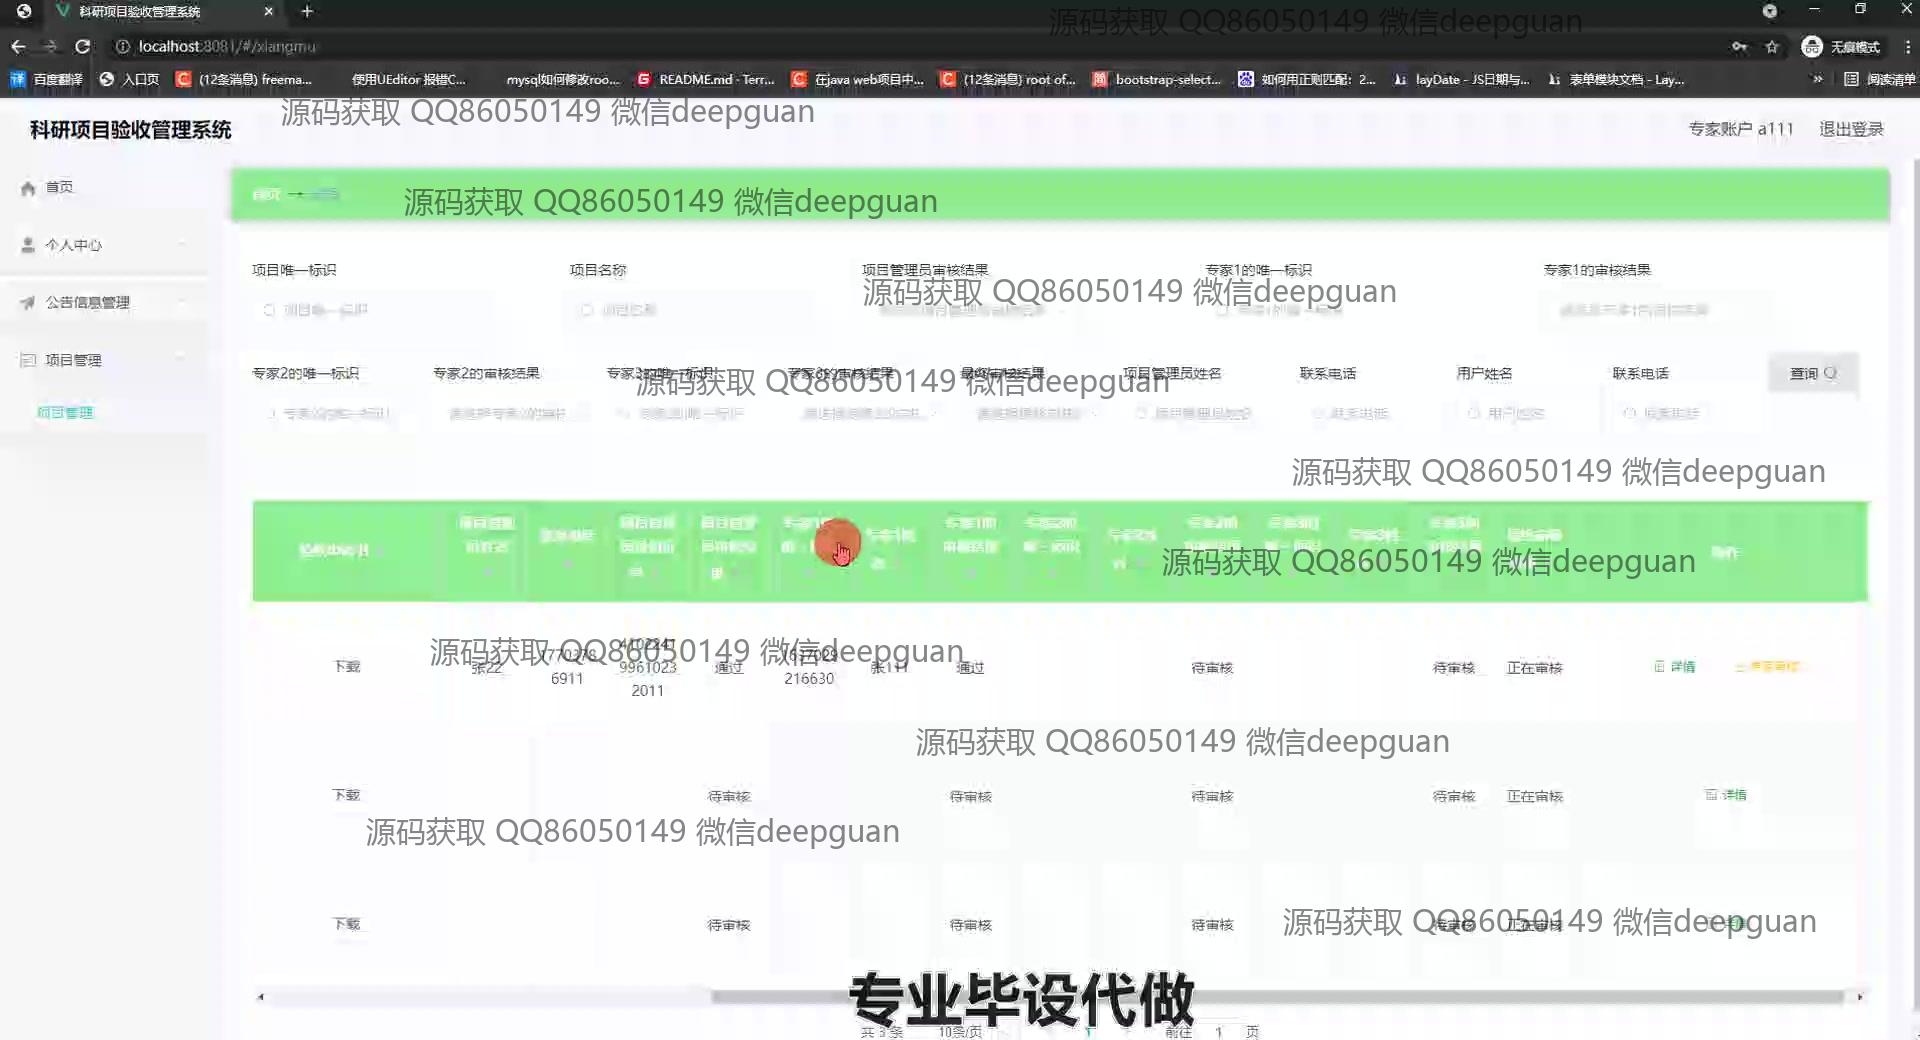The width and height of the screenshot is (1920, 1040).
Task: Click the 查询 search button
Action: 1813,373
